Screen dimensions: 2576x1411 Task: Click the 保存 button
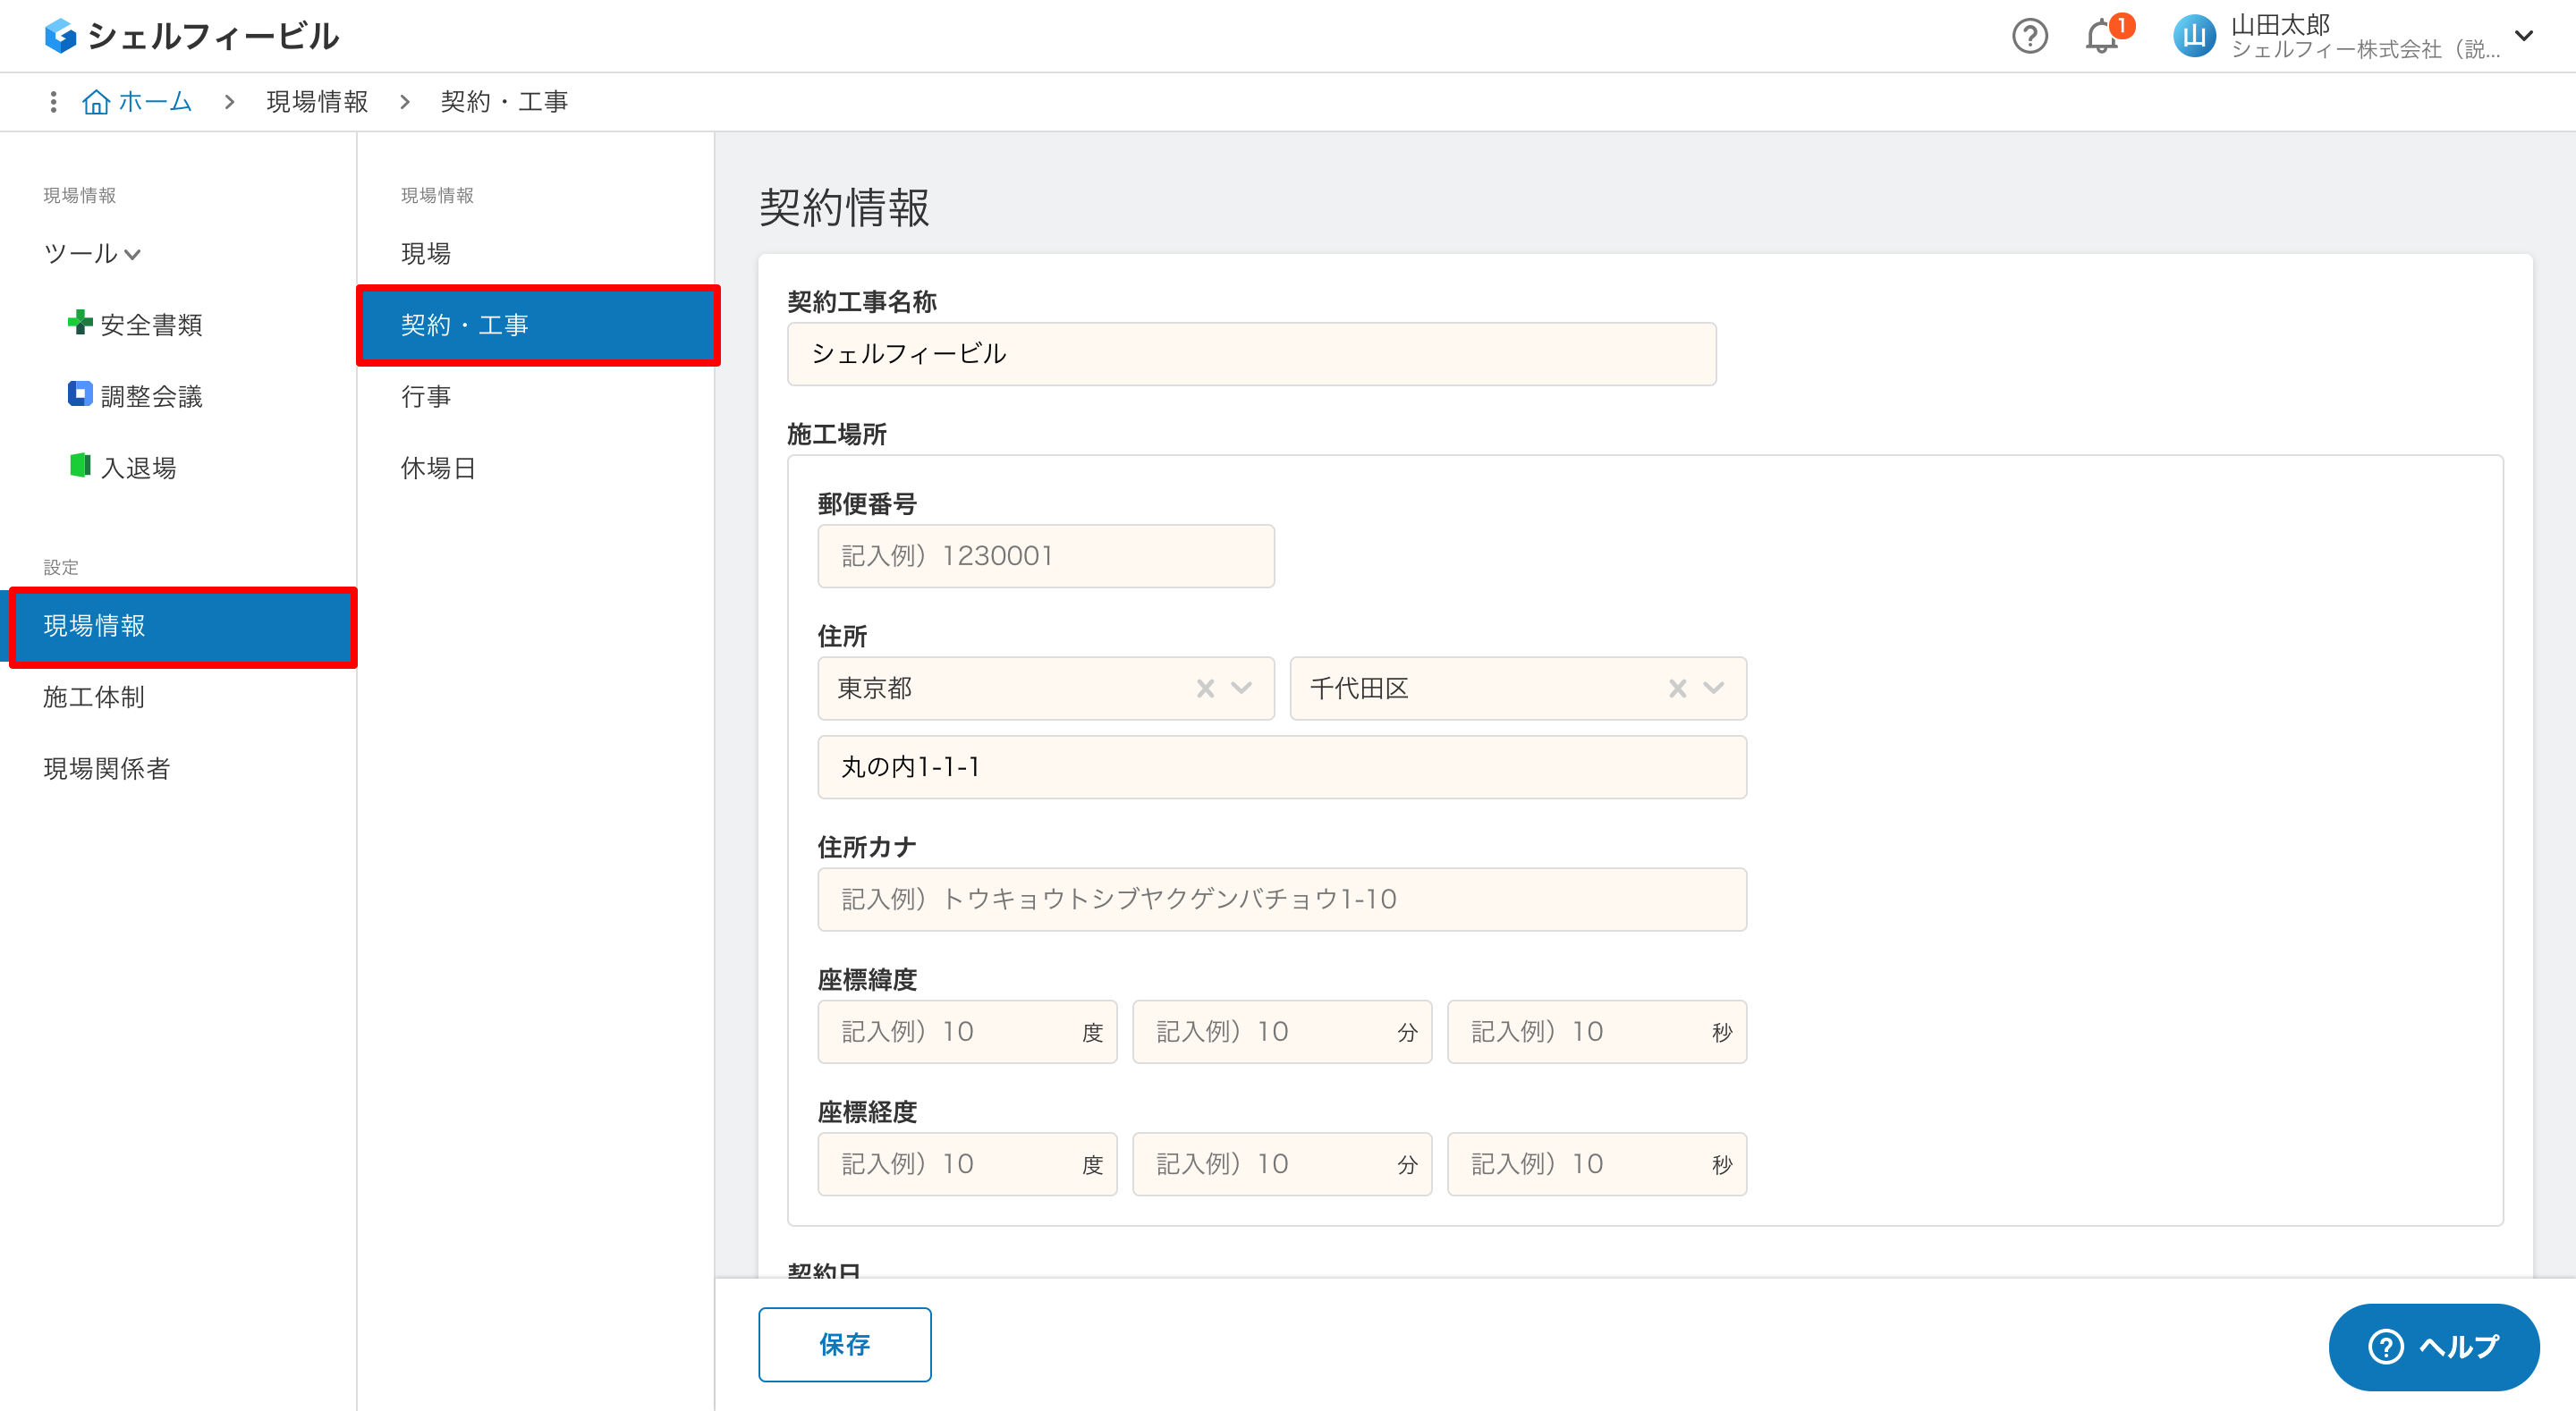tap(844, 1344)
